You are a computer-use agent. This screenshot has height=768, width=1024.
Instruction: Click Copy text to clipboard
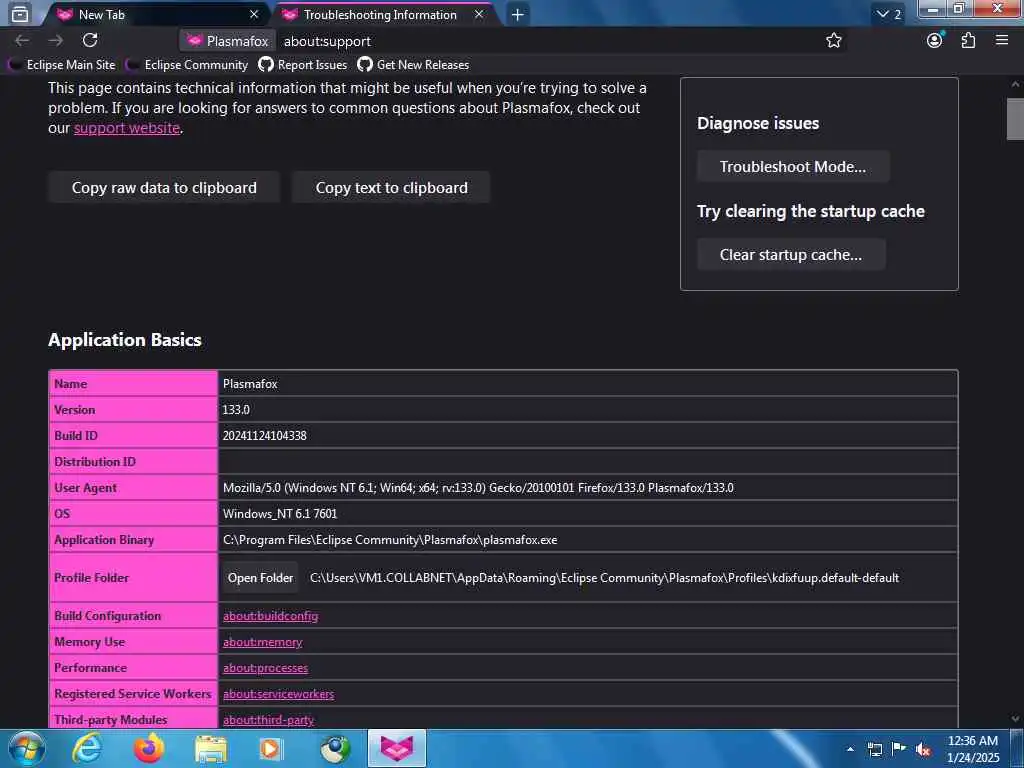tap(391, 187)
